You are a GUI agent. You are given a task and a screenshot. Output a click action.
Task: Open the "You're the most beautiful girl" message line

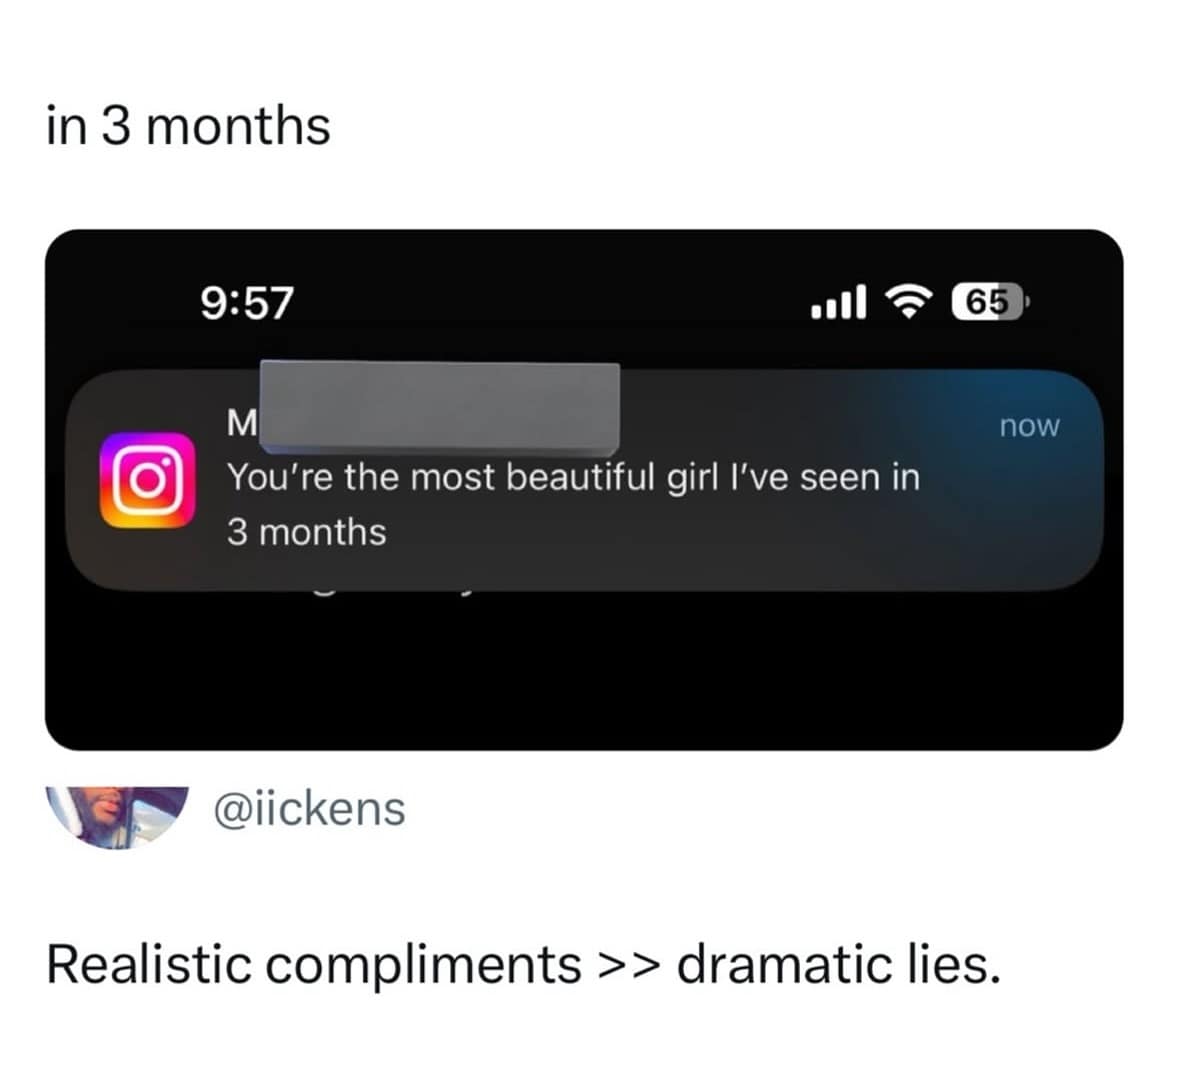[572, 477]
